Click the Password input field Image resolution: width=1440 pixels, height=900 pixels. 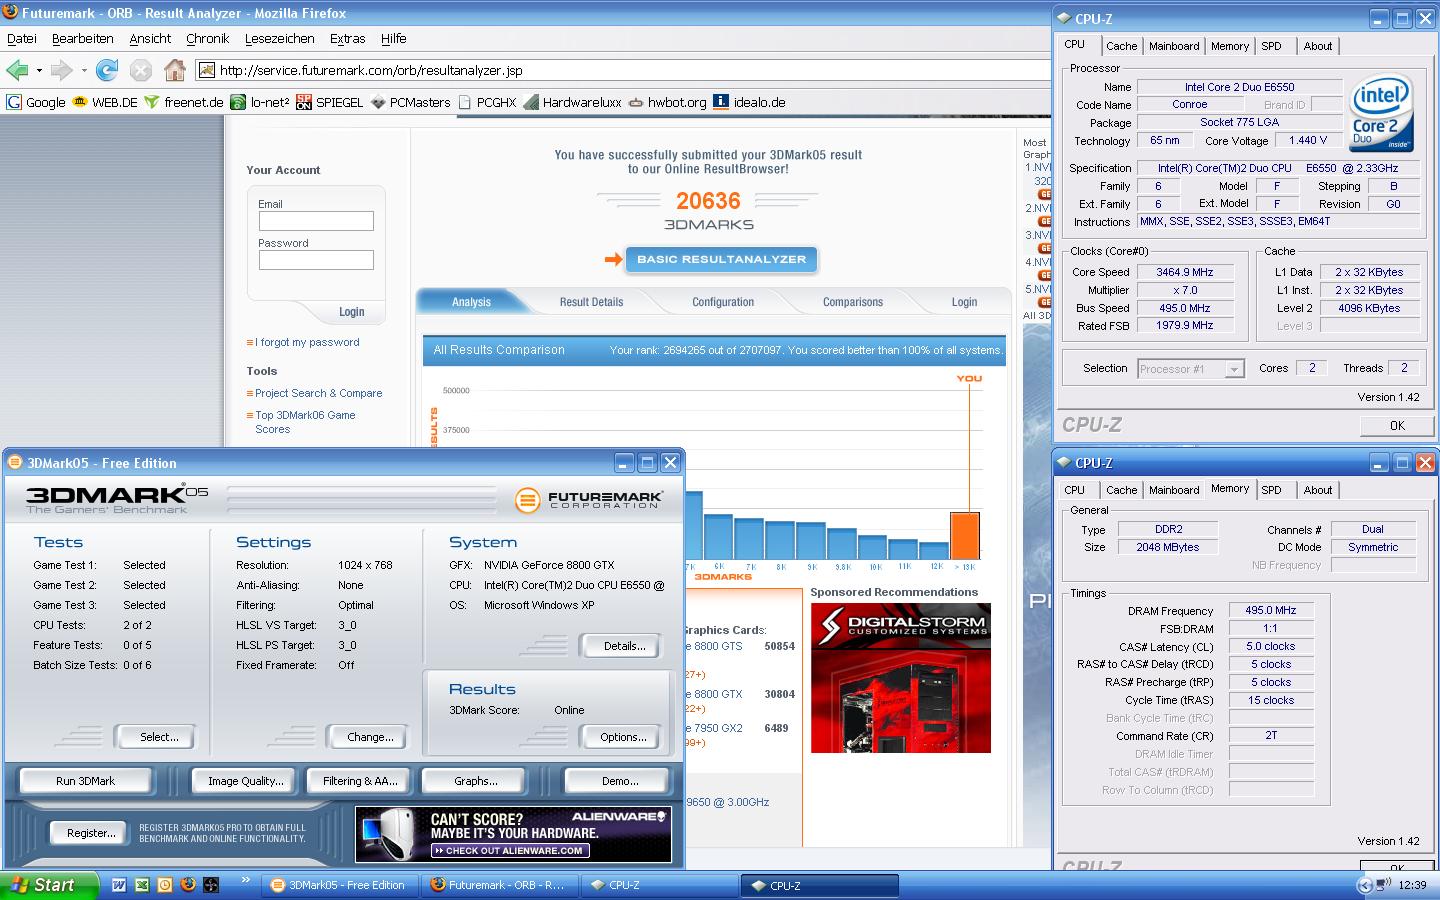pyautogui.click(x=316, y=260)
